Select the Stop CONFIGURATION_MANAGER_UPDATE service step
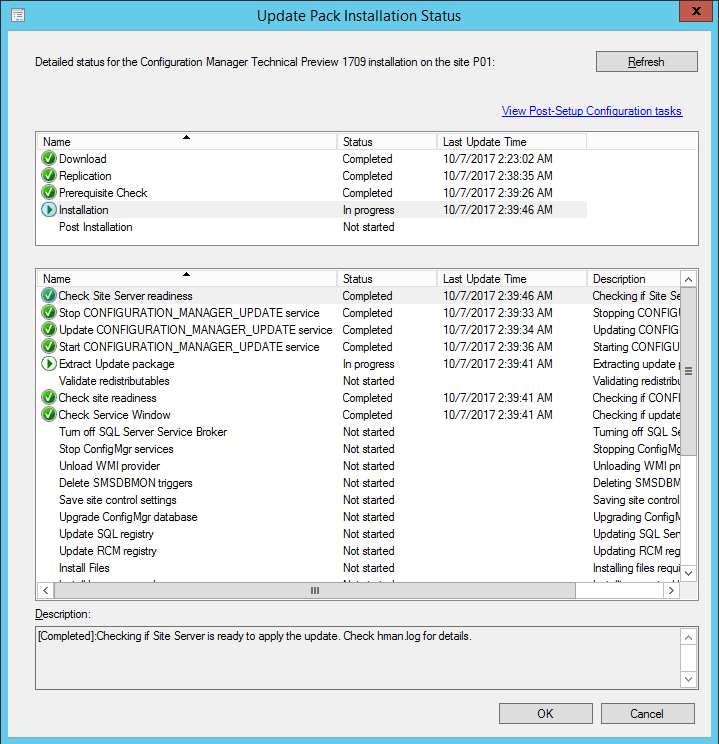 359,313
